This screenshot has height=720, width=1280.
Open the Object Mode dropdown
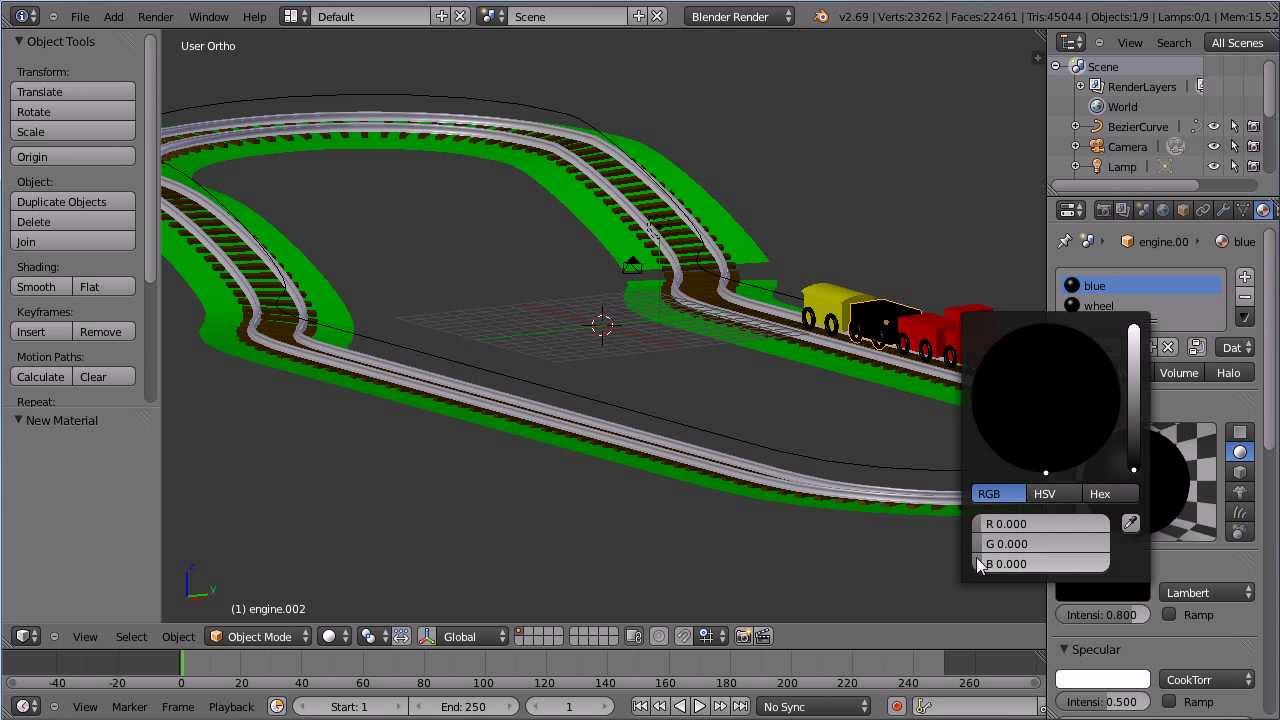[259, 636]
